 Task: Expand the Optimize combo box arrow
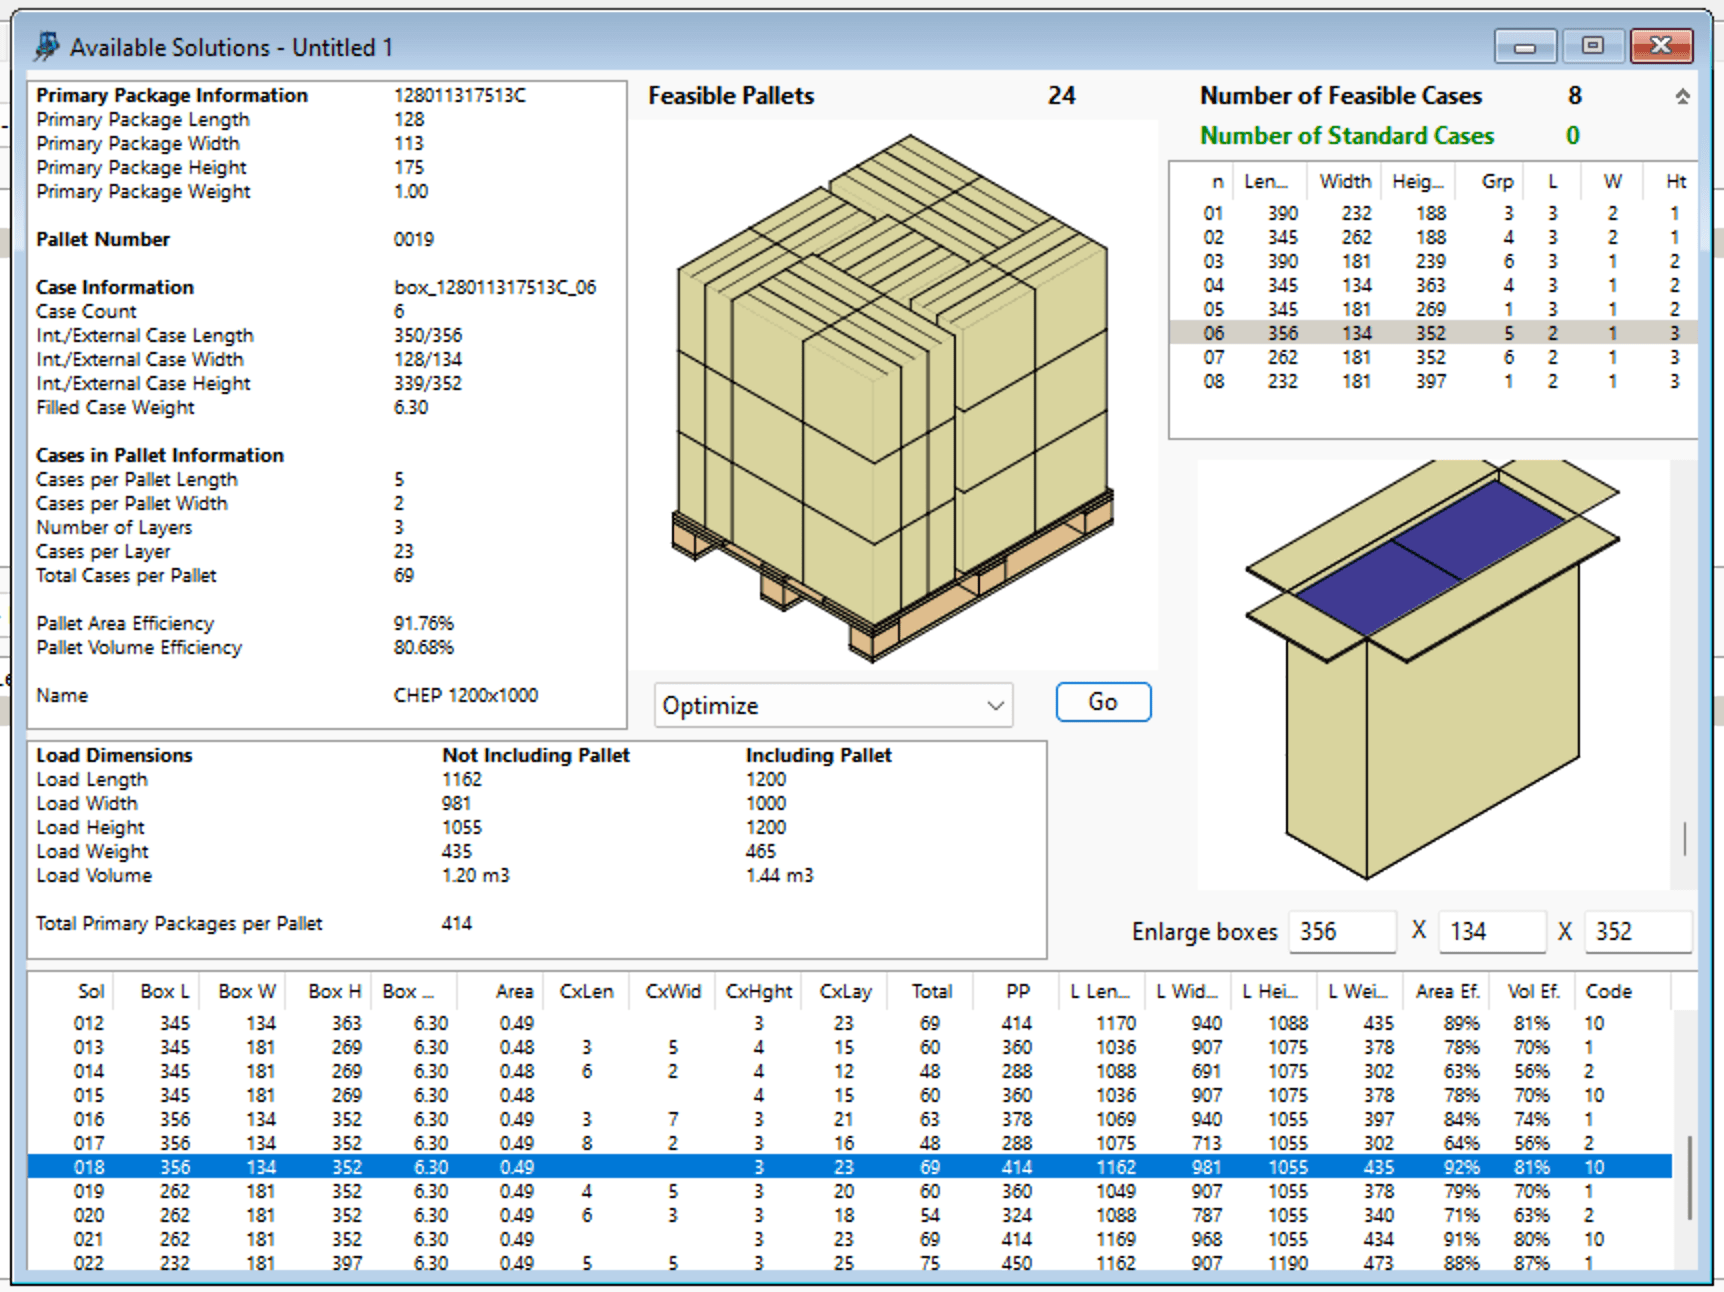[994, 705]
